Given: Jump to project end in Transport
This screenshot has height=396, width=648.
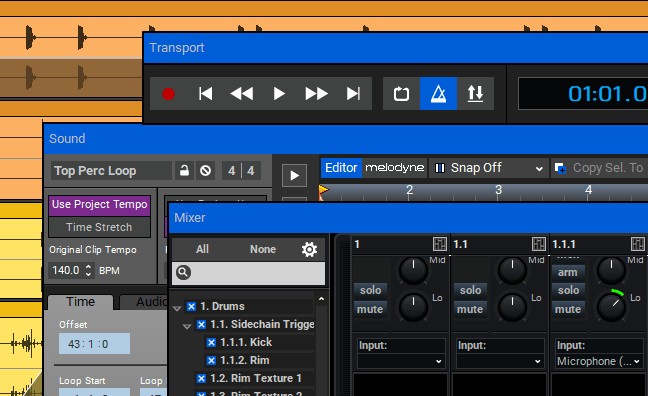Looking at the screenshot, I should (353, 94).
